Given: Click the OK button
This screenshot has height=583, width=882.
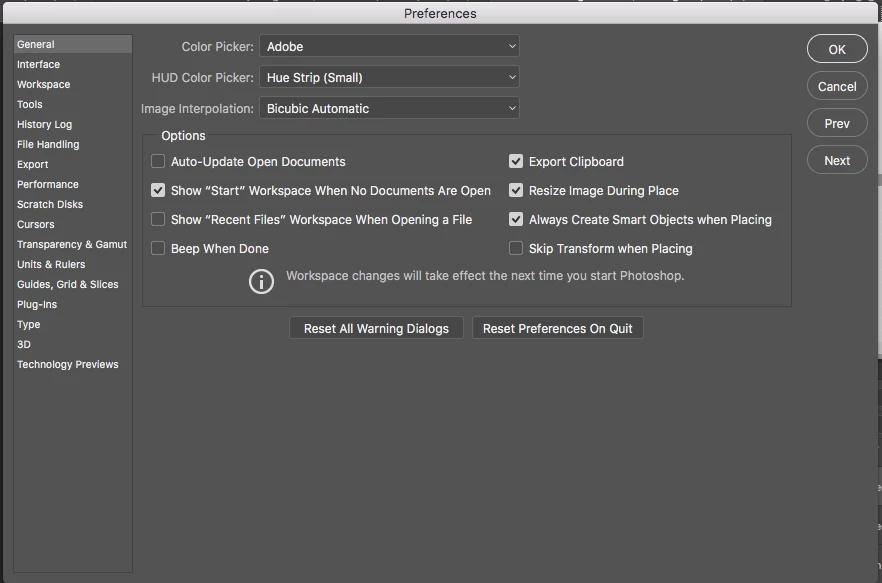Looking at the screenshot, I should click(x=837, y=49).
